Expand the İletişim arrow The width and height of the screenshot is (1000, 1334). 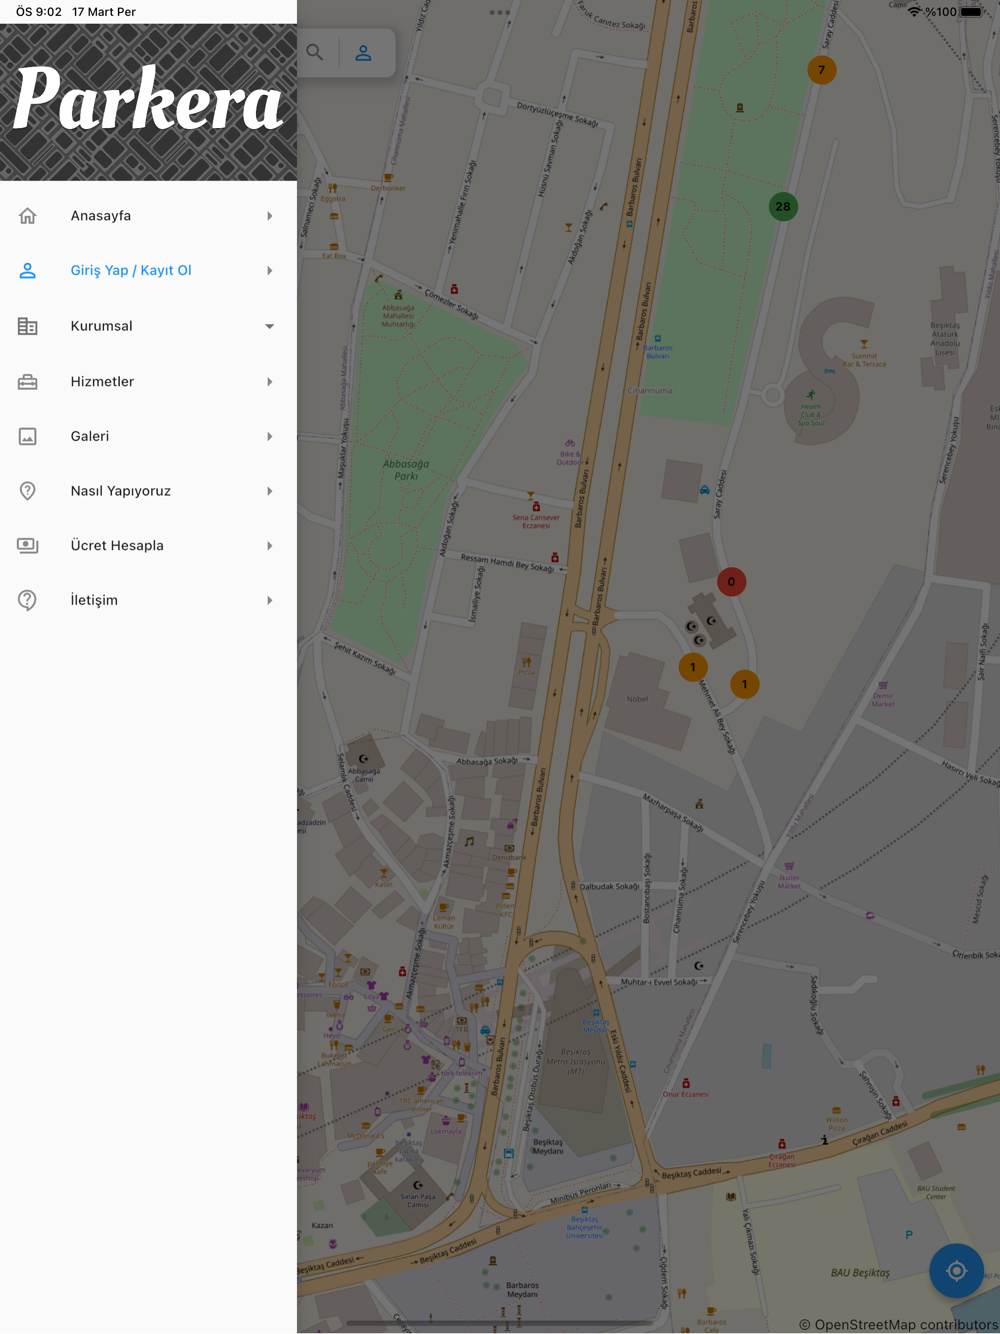269,600
